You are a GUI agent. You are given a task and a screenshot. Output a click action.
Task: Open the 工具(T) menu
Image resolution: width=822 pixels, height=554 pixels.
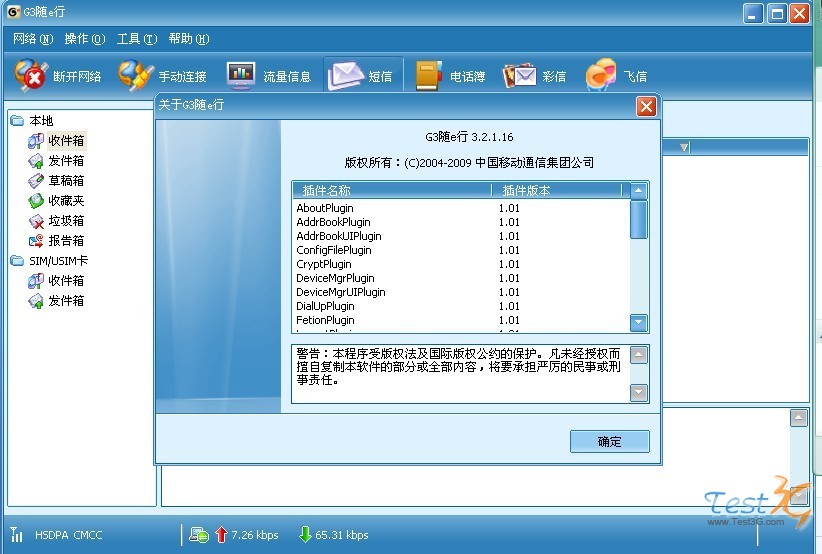pyautogui.click(x=137, y=39)
